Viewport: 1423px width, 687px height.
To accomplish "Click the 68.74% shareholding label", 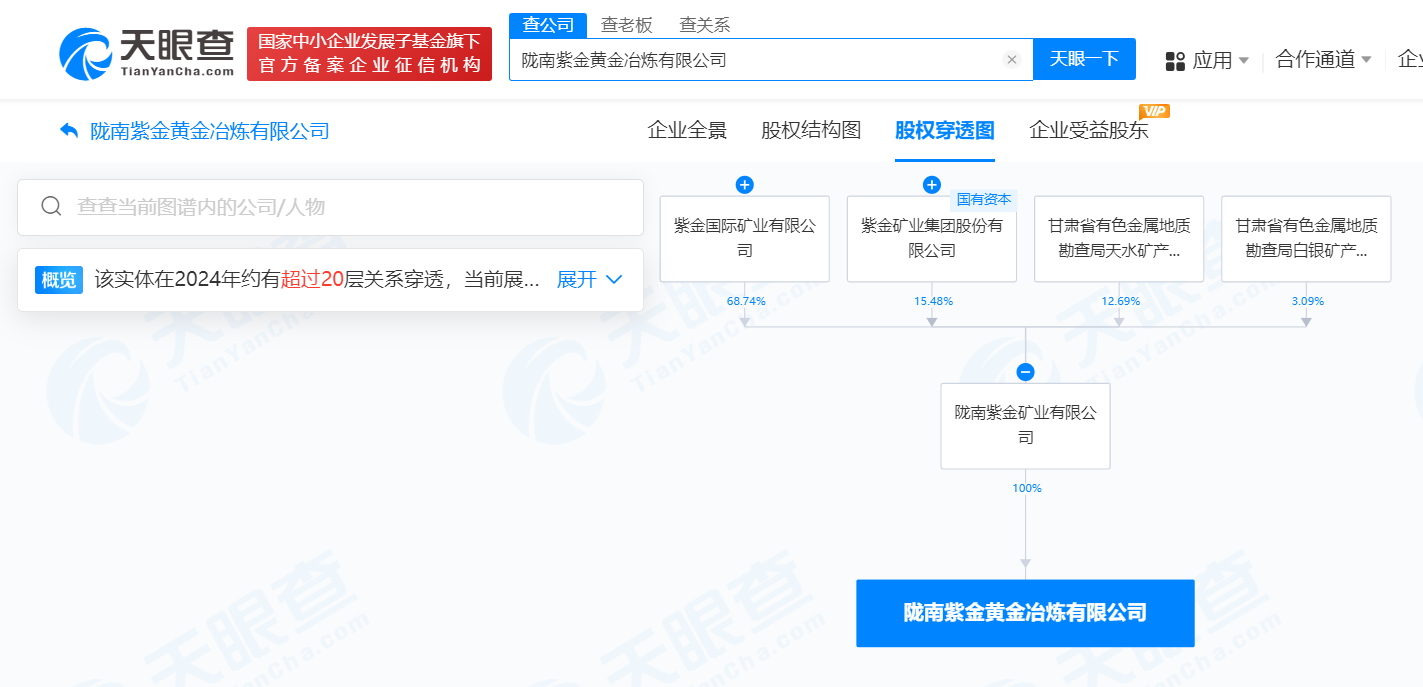I will coord(744,300).
